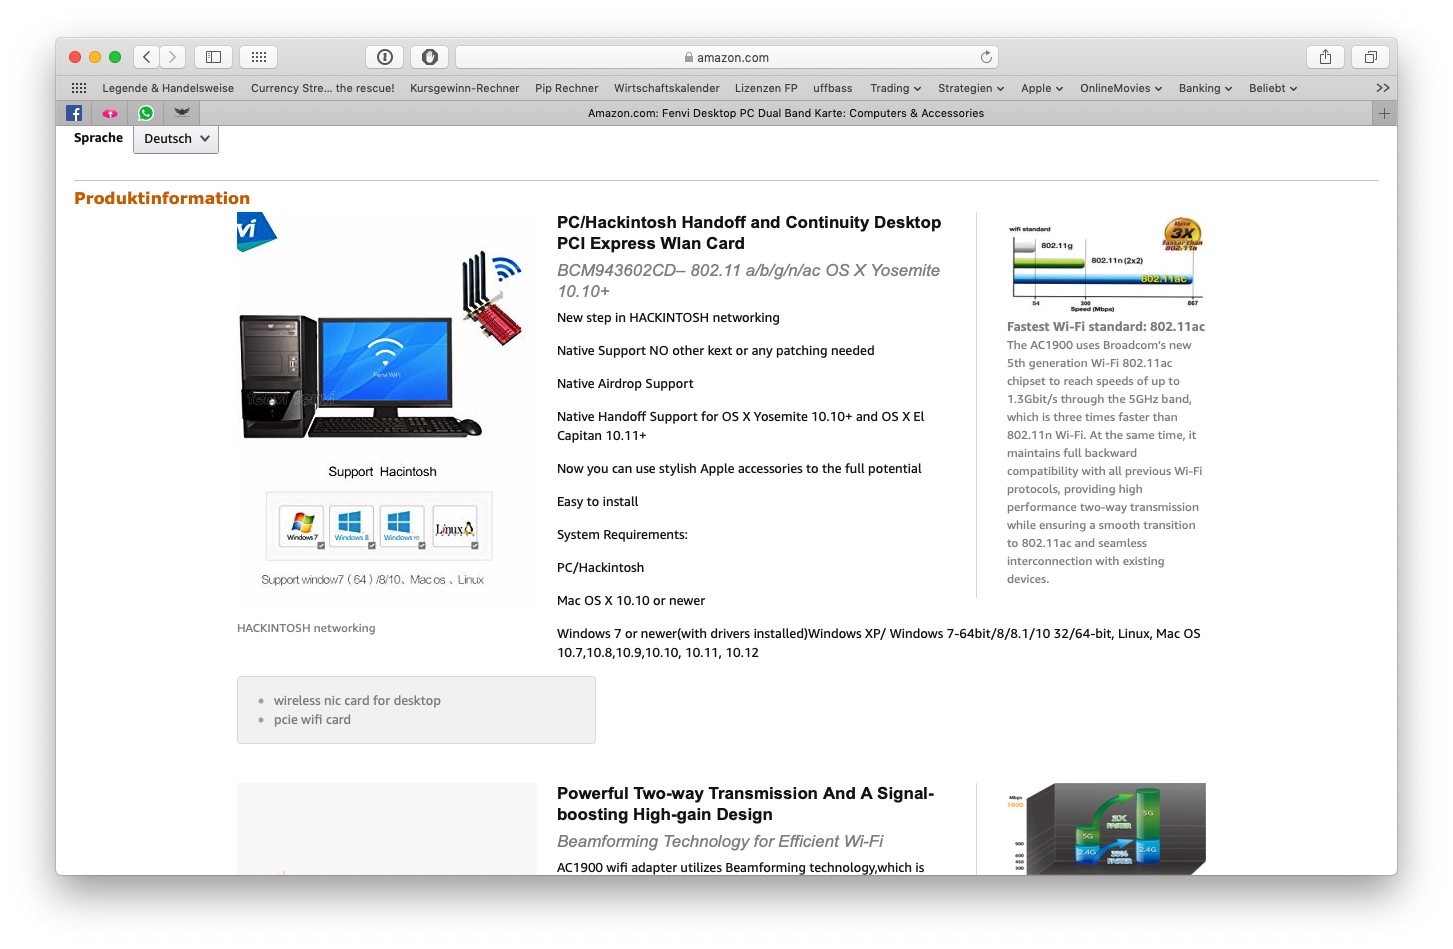Open the Sprache Deutsch language dropdown
The image size is (1453, 949).
(176, 139)
